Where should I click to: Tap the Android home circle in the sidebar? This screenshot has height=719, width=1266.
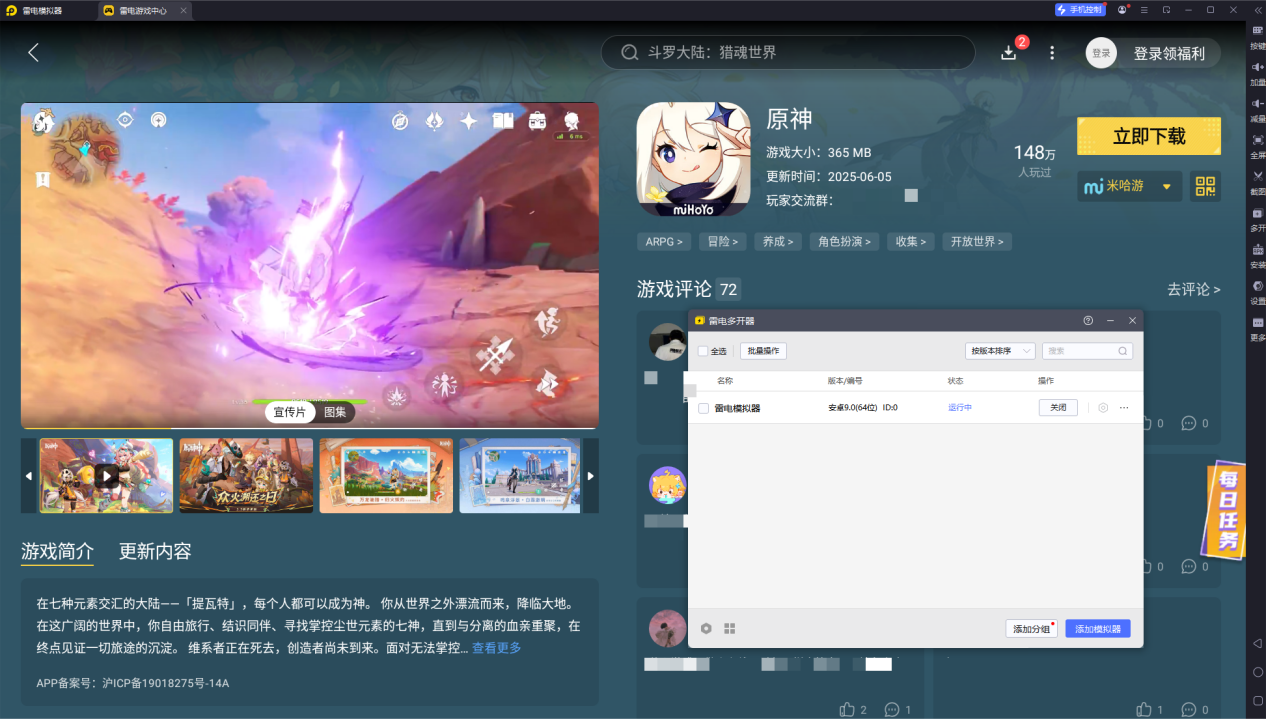(x=1258, y=672)
